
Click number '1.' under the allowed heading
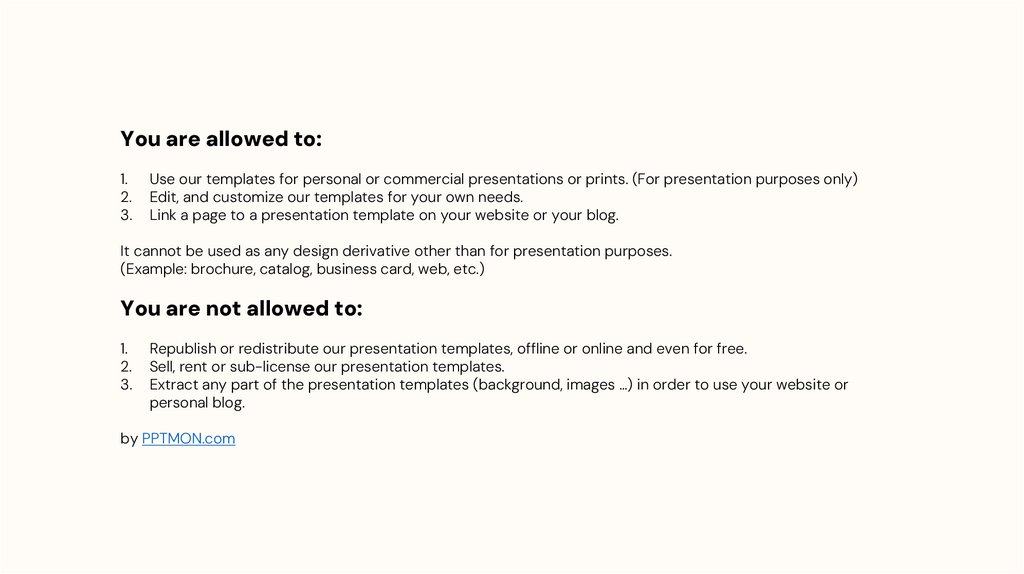point(125,179)
